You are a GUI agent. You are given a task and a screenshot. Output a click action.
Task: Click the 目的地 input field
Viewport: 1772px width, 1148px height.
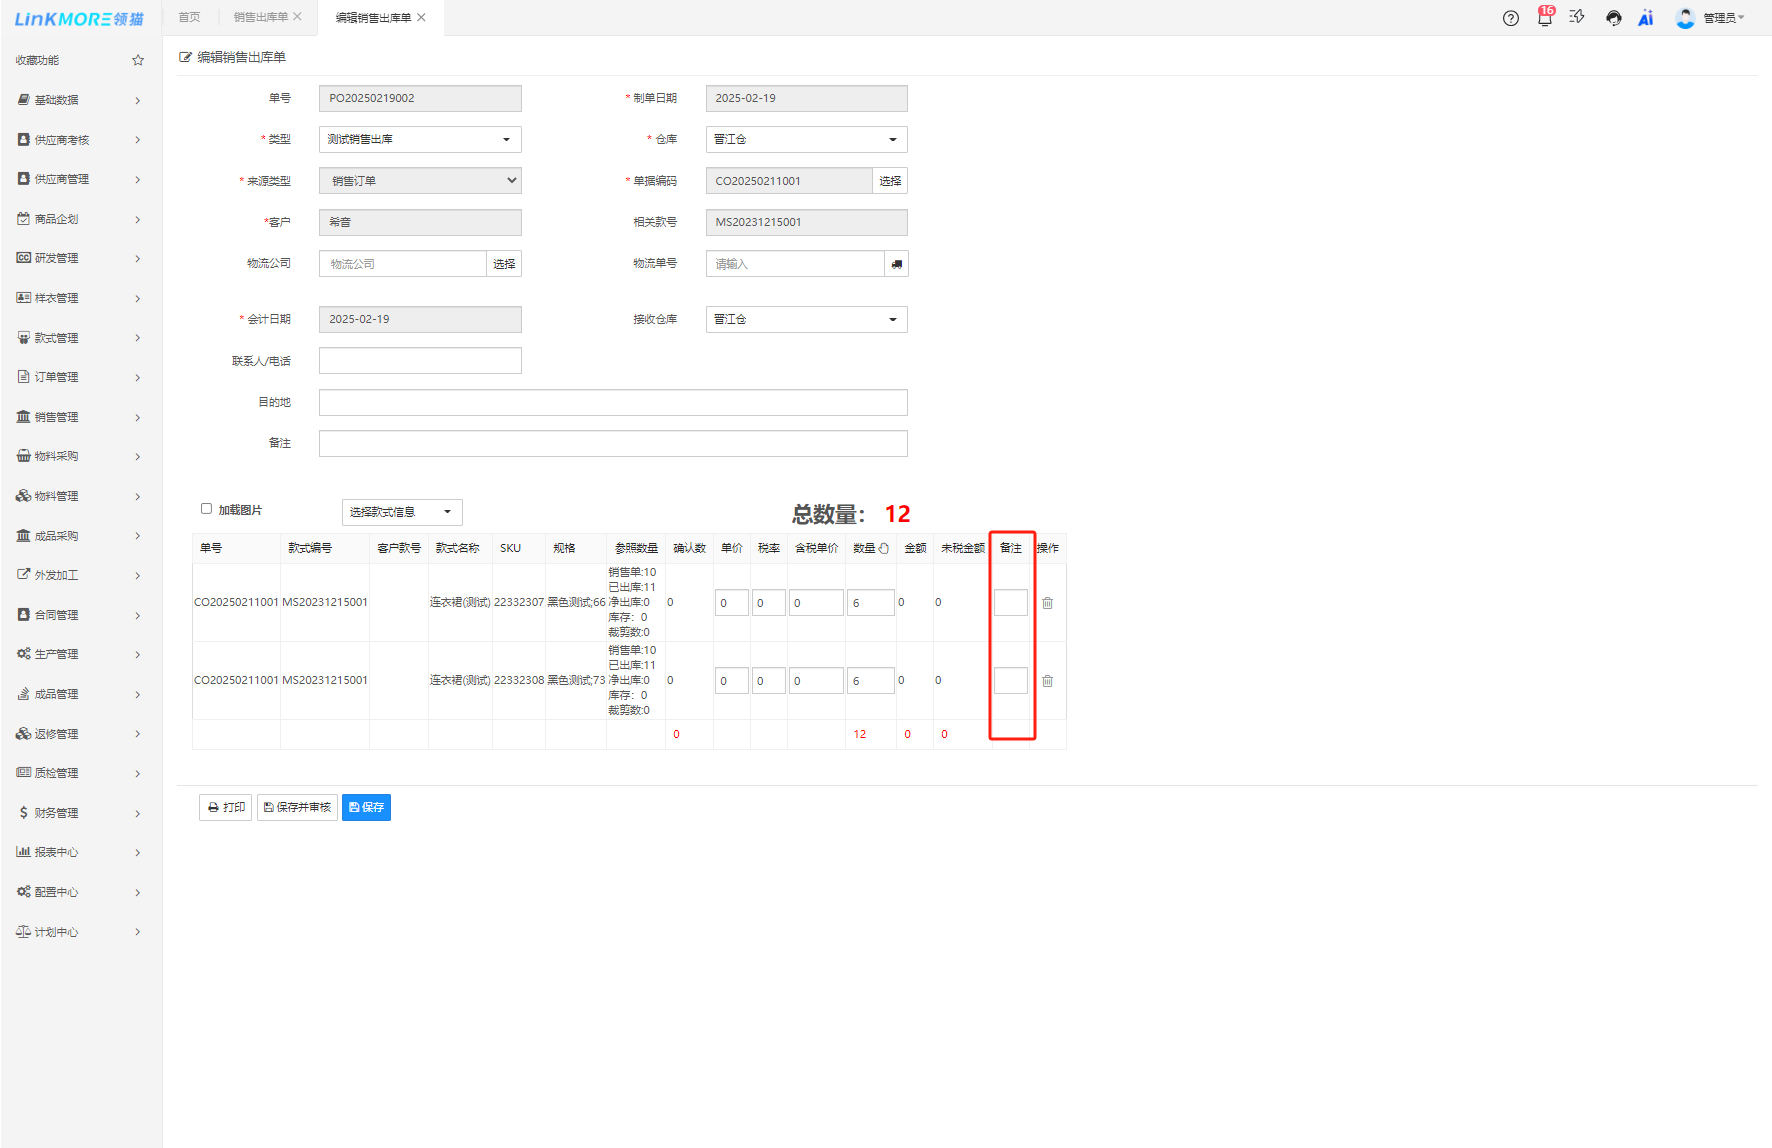click(x=612, y=402)
